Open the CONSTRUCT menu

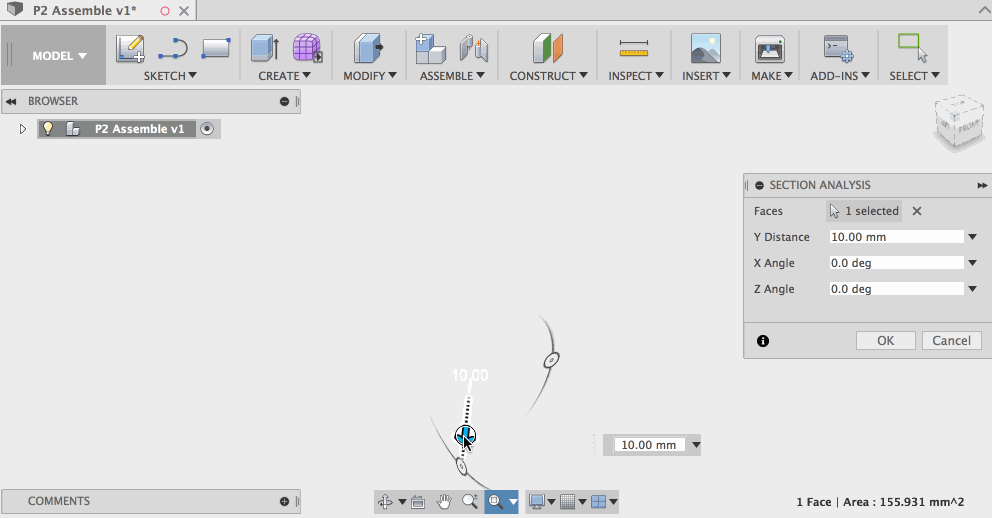coord(549,76)
